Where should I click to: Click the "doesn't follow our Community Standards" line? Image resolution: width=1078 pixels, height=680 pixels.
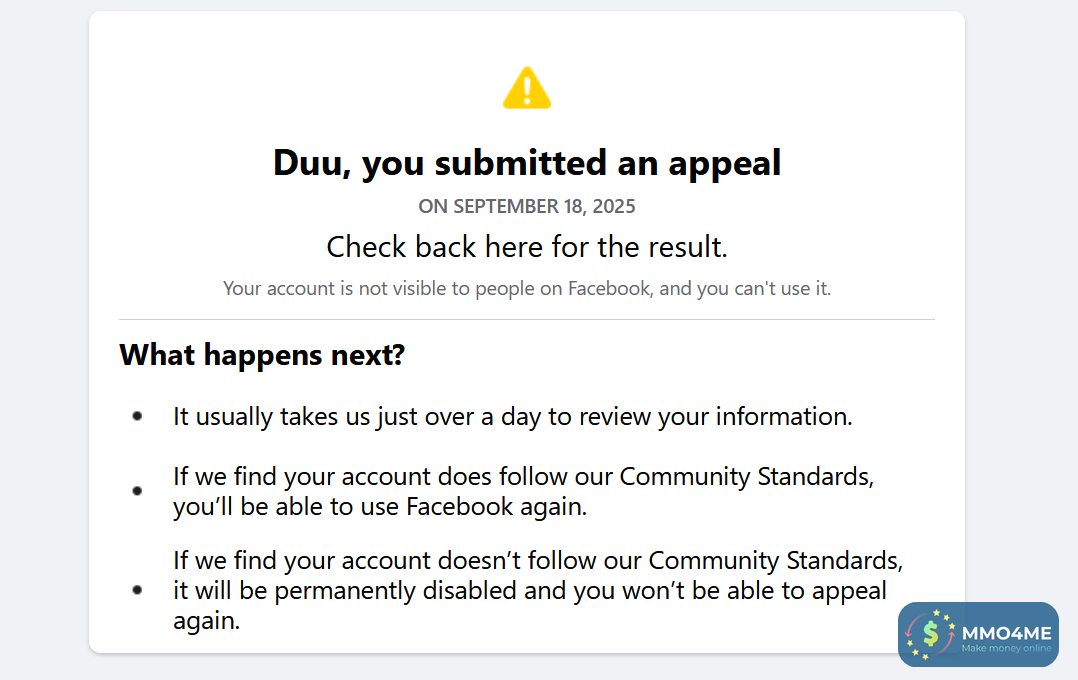(x=537, y=560)
